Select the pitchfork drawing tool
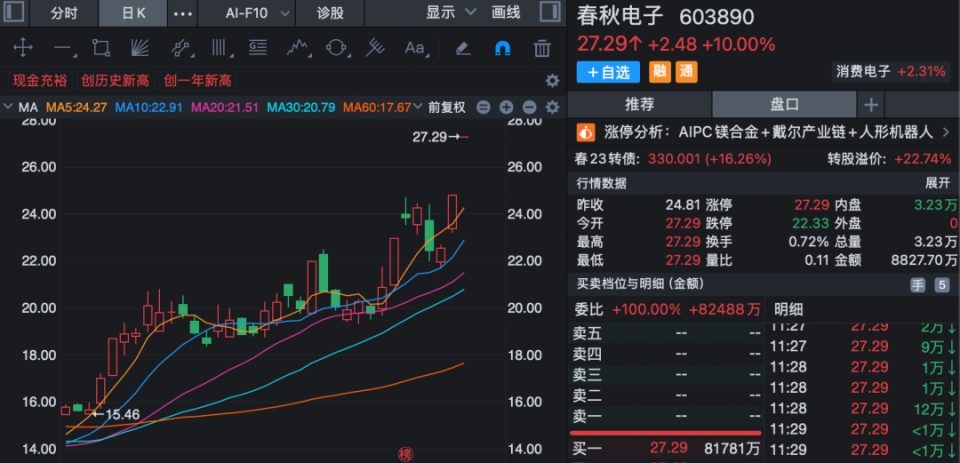 pyautogui.click(x=375, y=47)
